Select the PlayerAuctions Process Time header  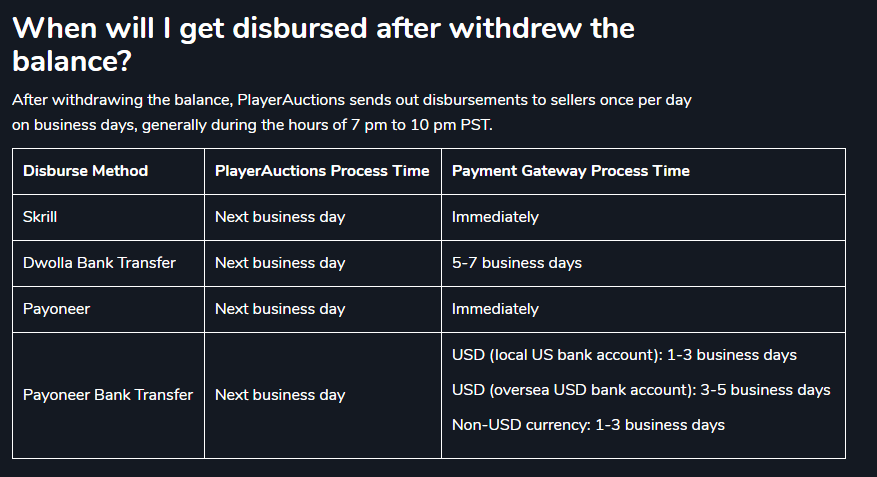point(322,171)
